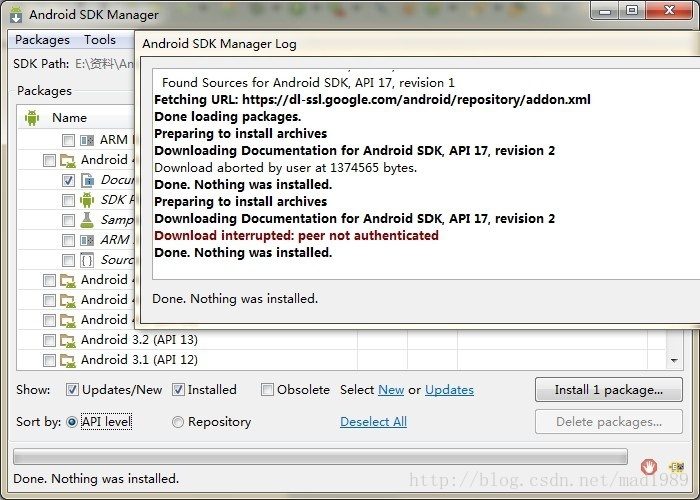This screenshot has width=700, height=500.
Task: Click the Sources braces icon
Action: click(87, 260)
